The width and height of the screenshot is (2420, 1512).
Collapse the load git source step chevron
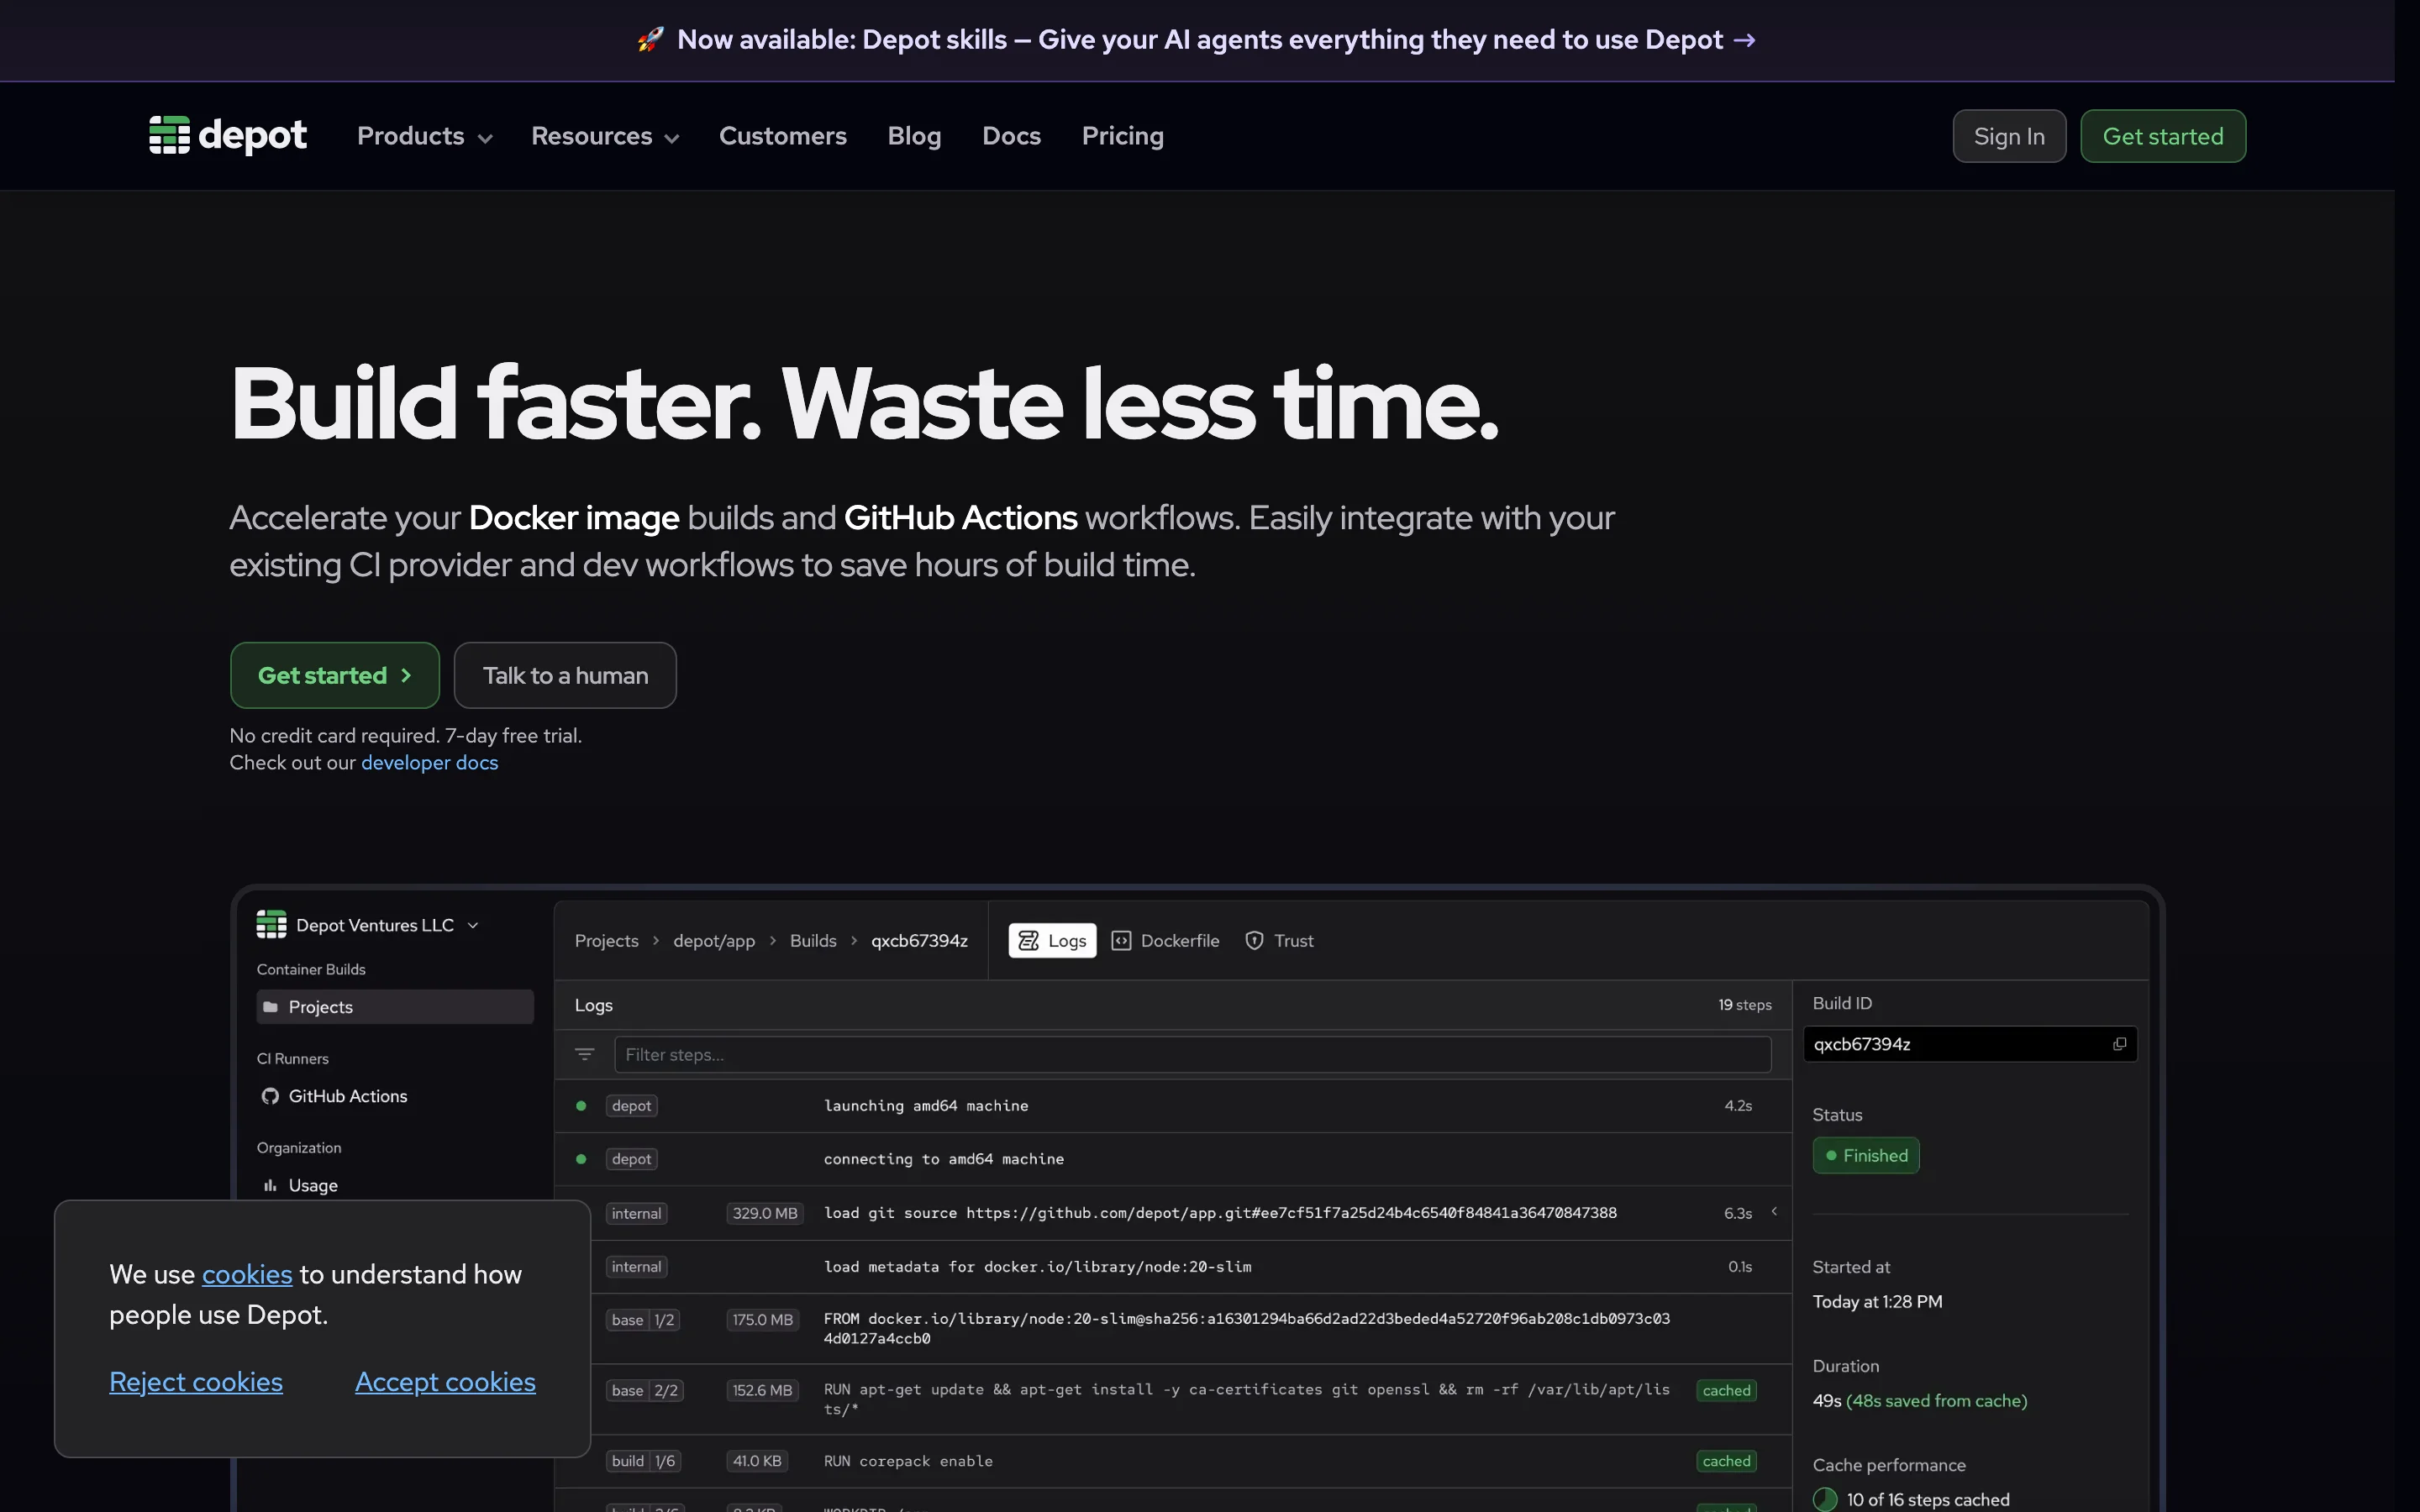click(x=1774, y=1212)
